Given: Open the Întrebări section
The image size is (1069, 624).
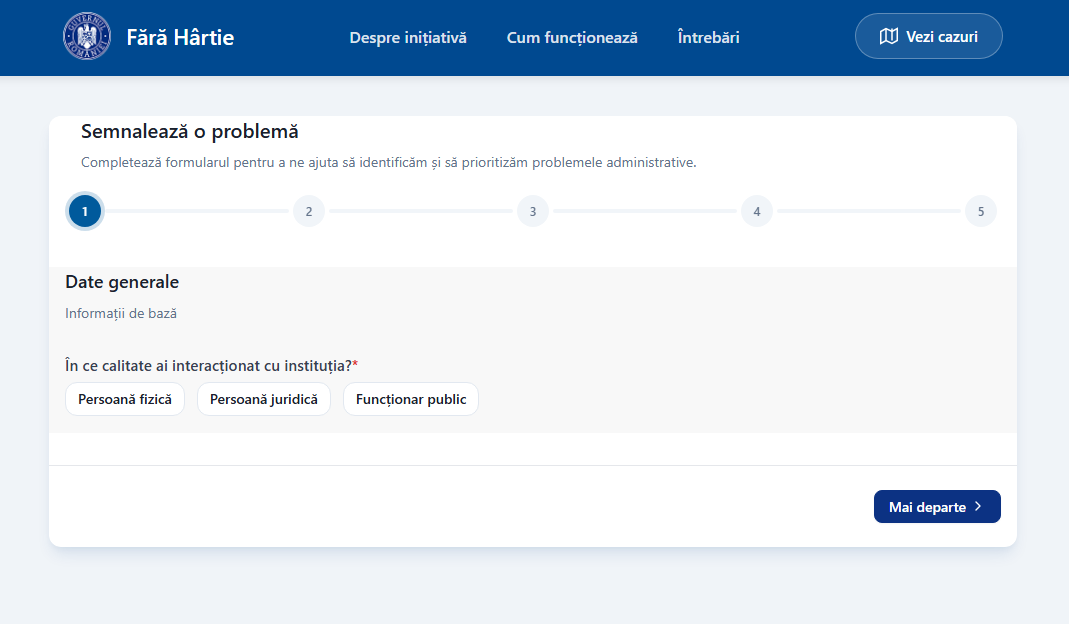Looking at the screenshot, I should pos(708,37).
